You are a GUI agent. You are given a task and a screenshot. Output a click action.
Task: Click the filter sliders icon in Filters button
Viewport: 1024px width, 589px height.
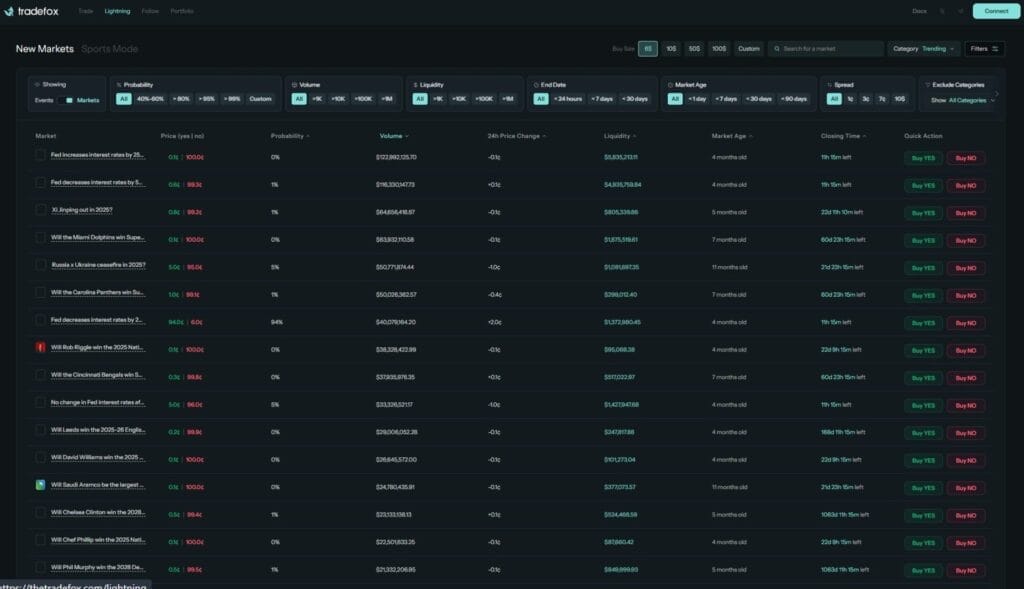coord(995,48)
